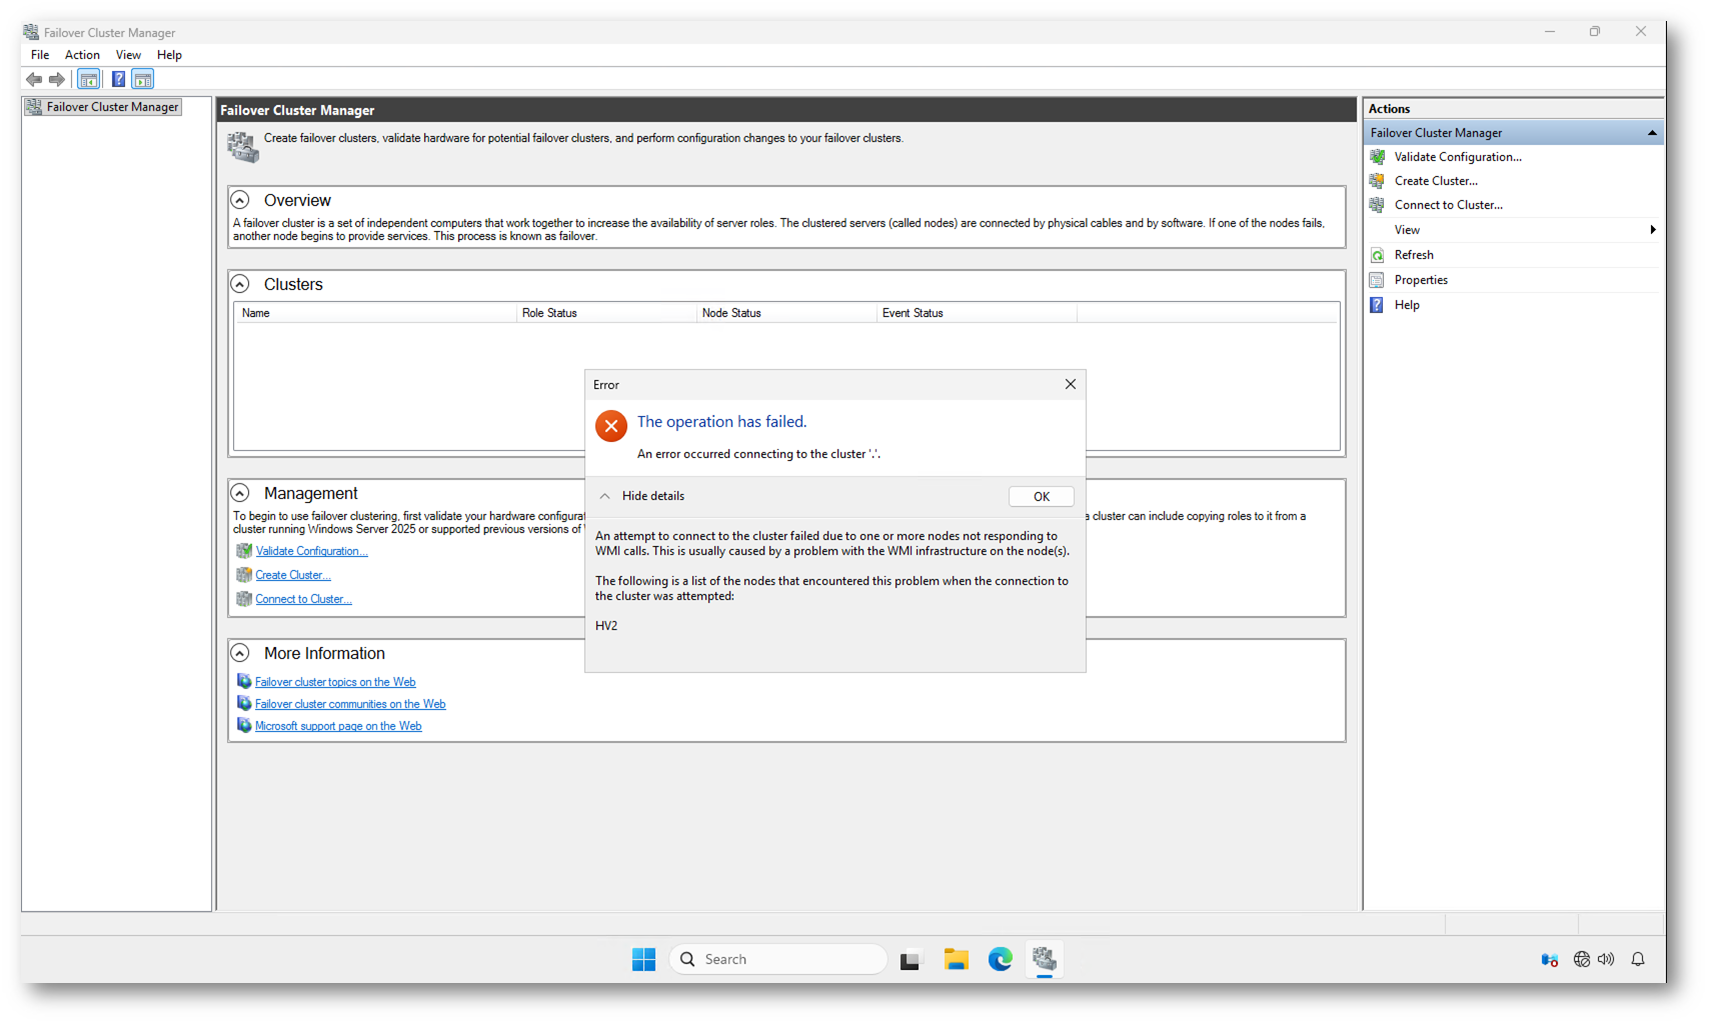The height and width of the screenshot is (1025, 1709).
Task: Click the Show/Hide Console Tree toolbar icon
Action: pos(89,79)
